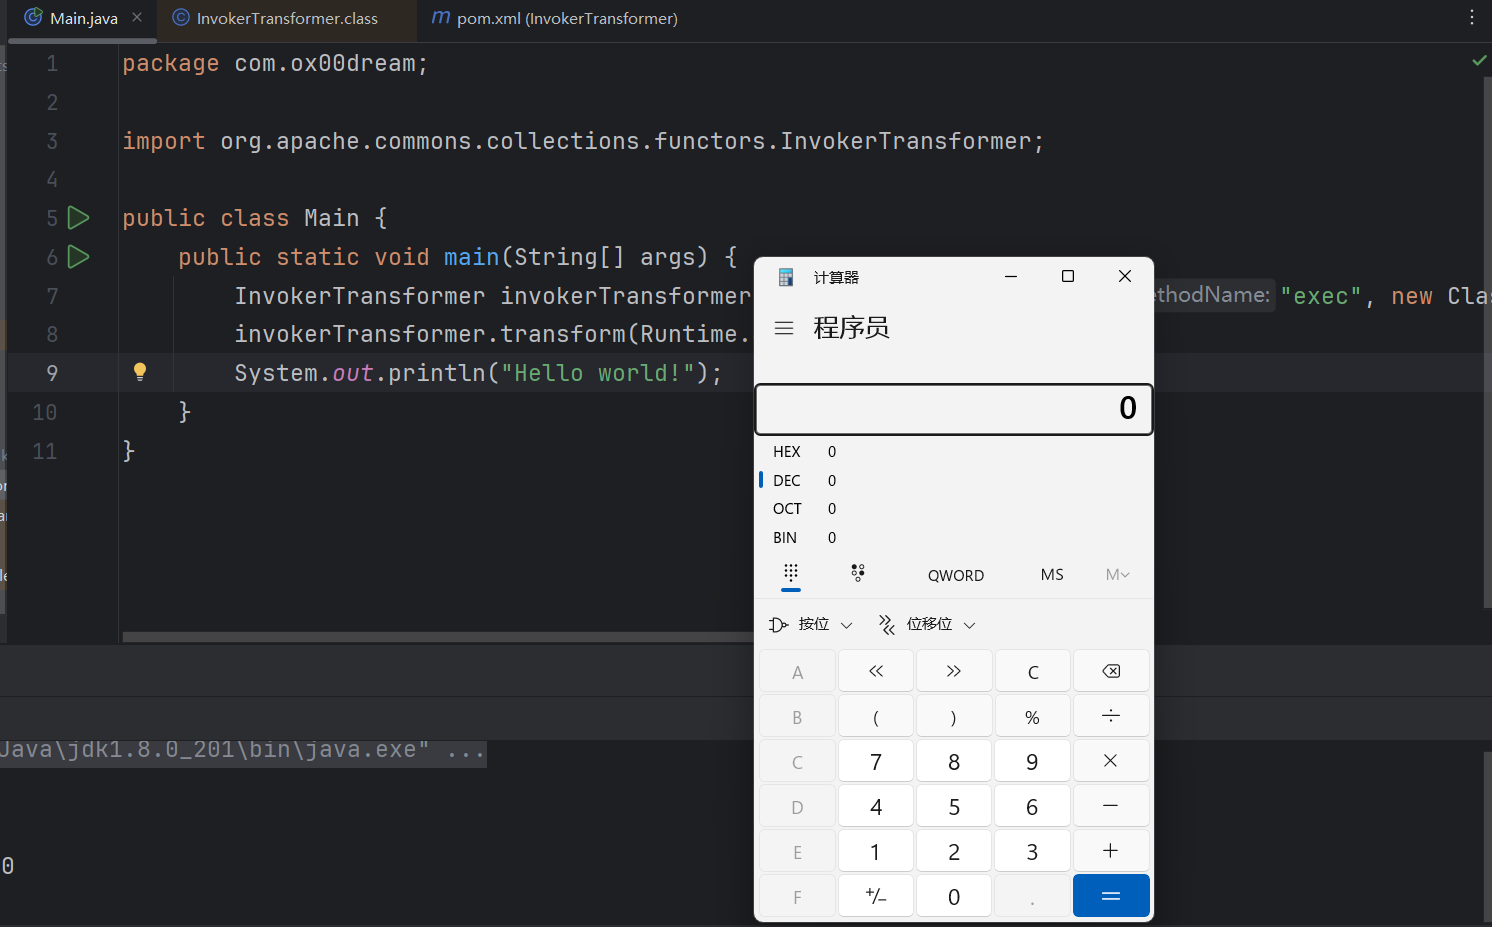Switch to bit toggling keypad icon

coord(858,574)
